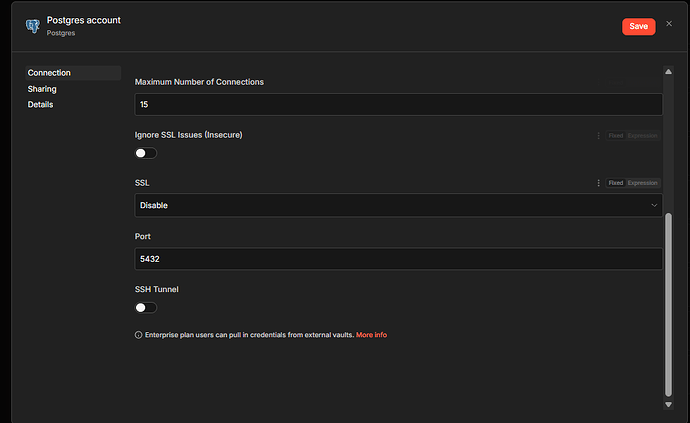This screenshot has width=690, height=423.
Task: Switch to the Details tab
Action: [41, 105]
